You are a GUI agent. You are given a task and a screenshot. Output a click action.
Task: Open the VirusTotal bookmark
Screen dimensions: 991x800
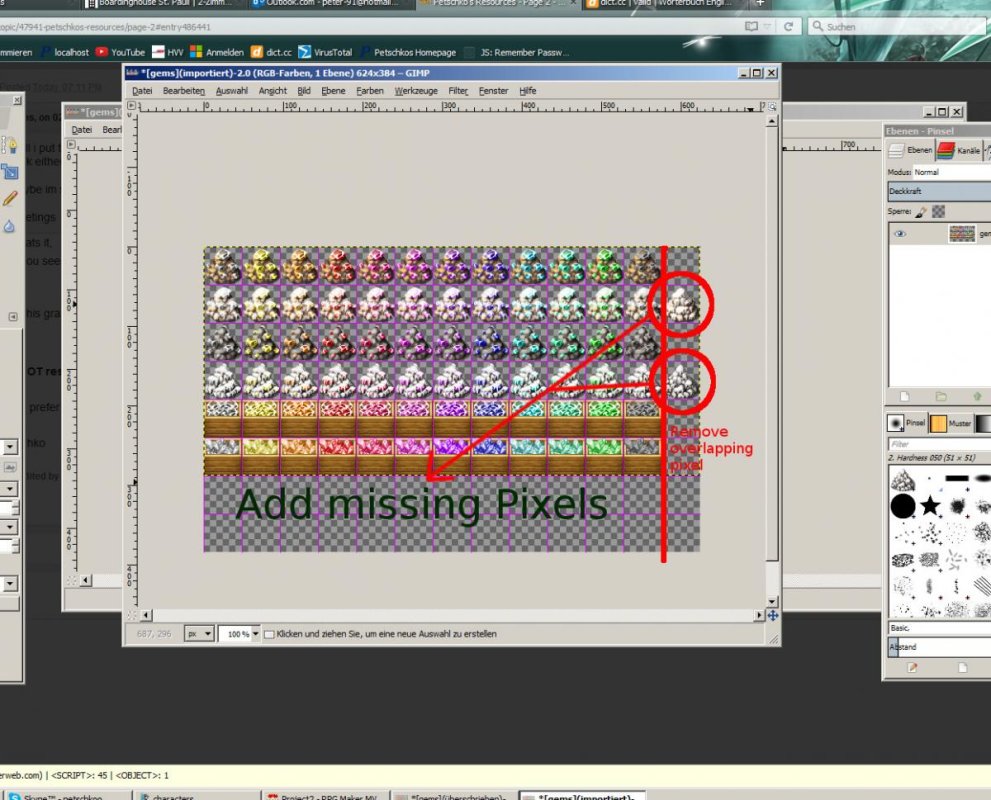(x=325, y=52)
